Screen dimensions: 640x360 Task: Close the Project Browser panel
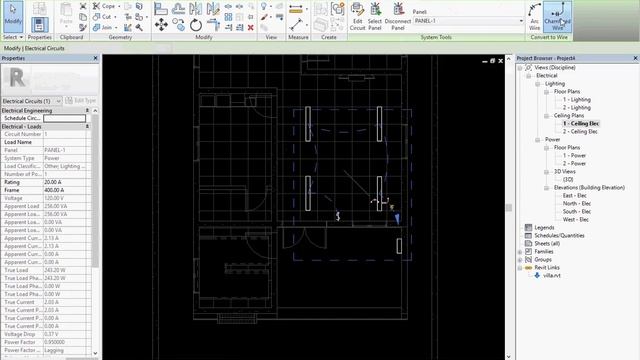click(636, 58)
